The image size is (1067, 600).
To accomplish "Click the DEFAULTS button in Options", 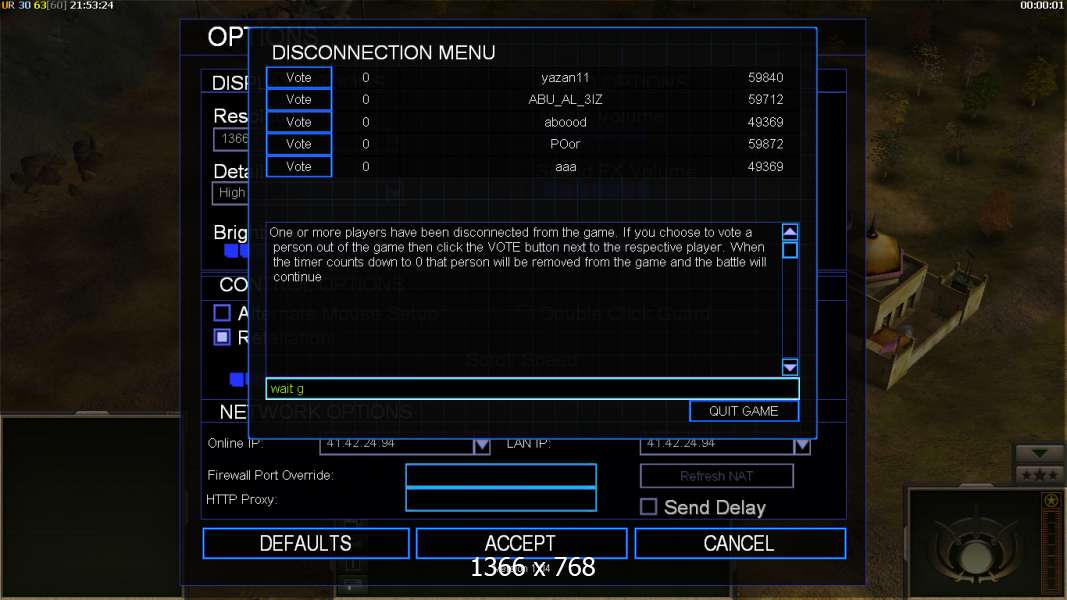I will tap(306, 544).
